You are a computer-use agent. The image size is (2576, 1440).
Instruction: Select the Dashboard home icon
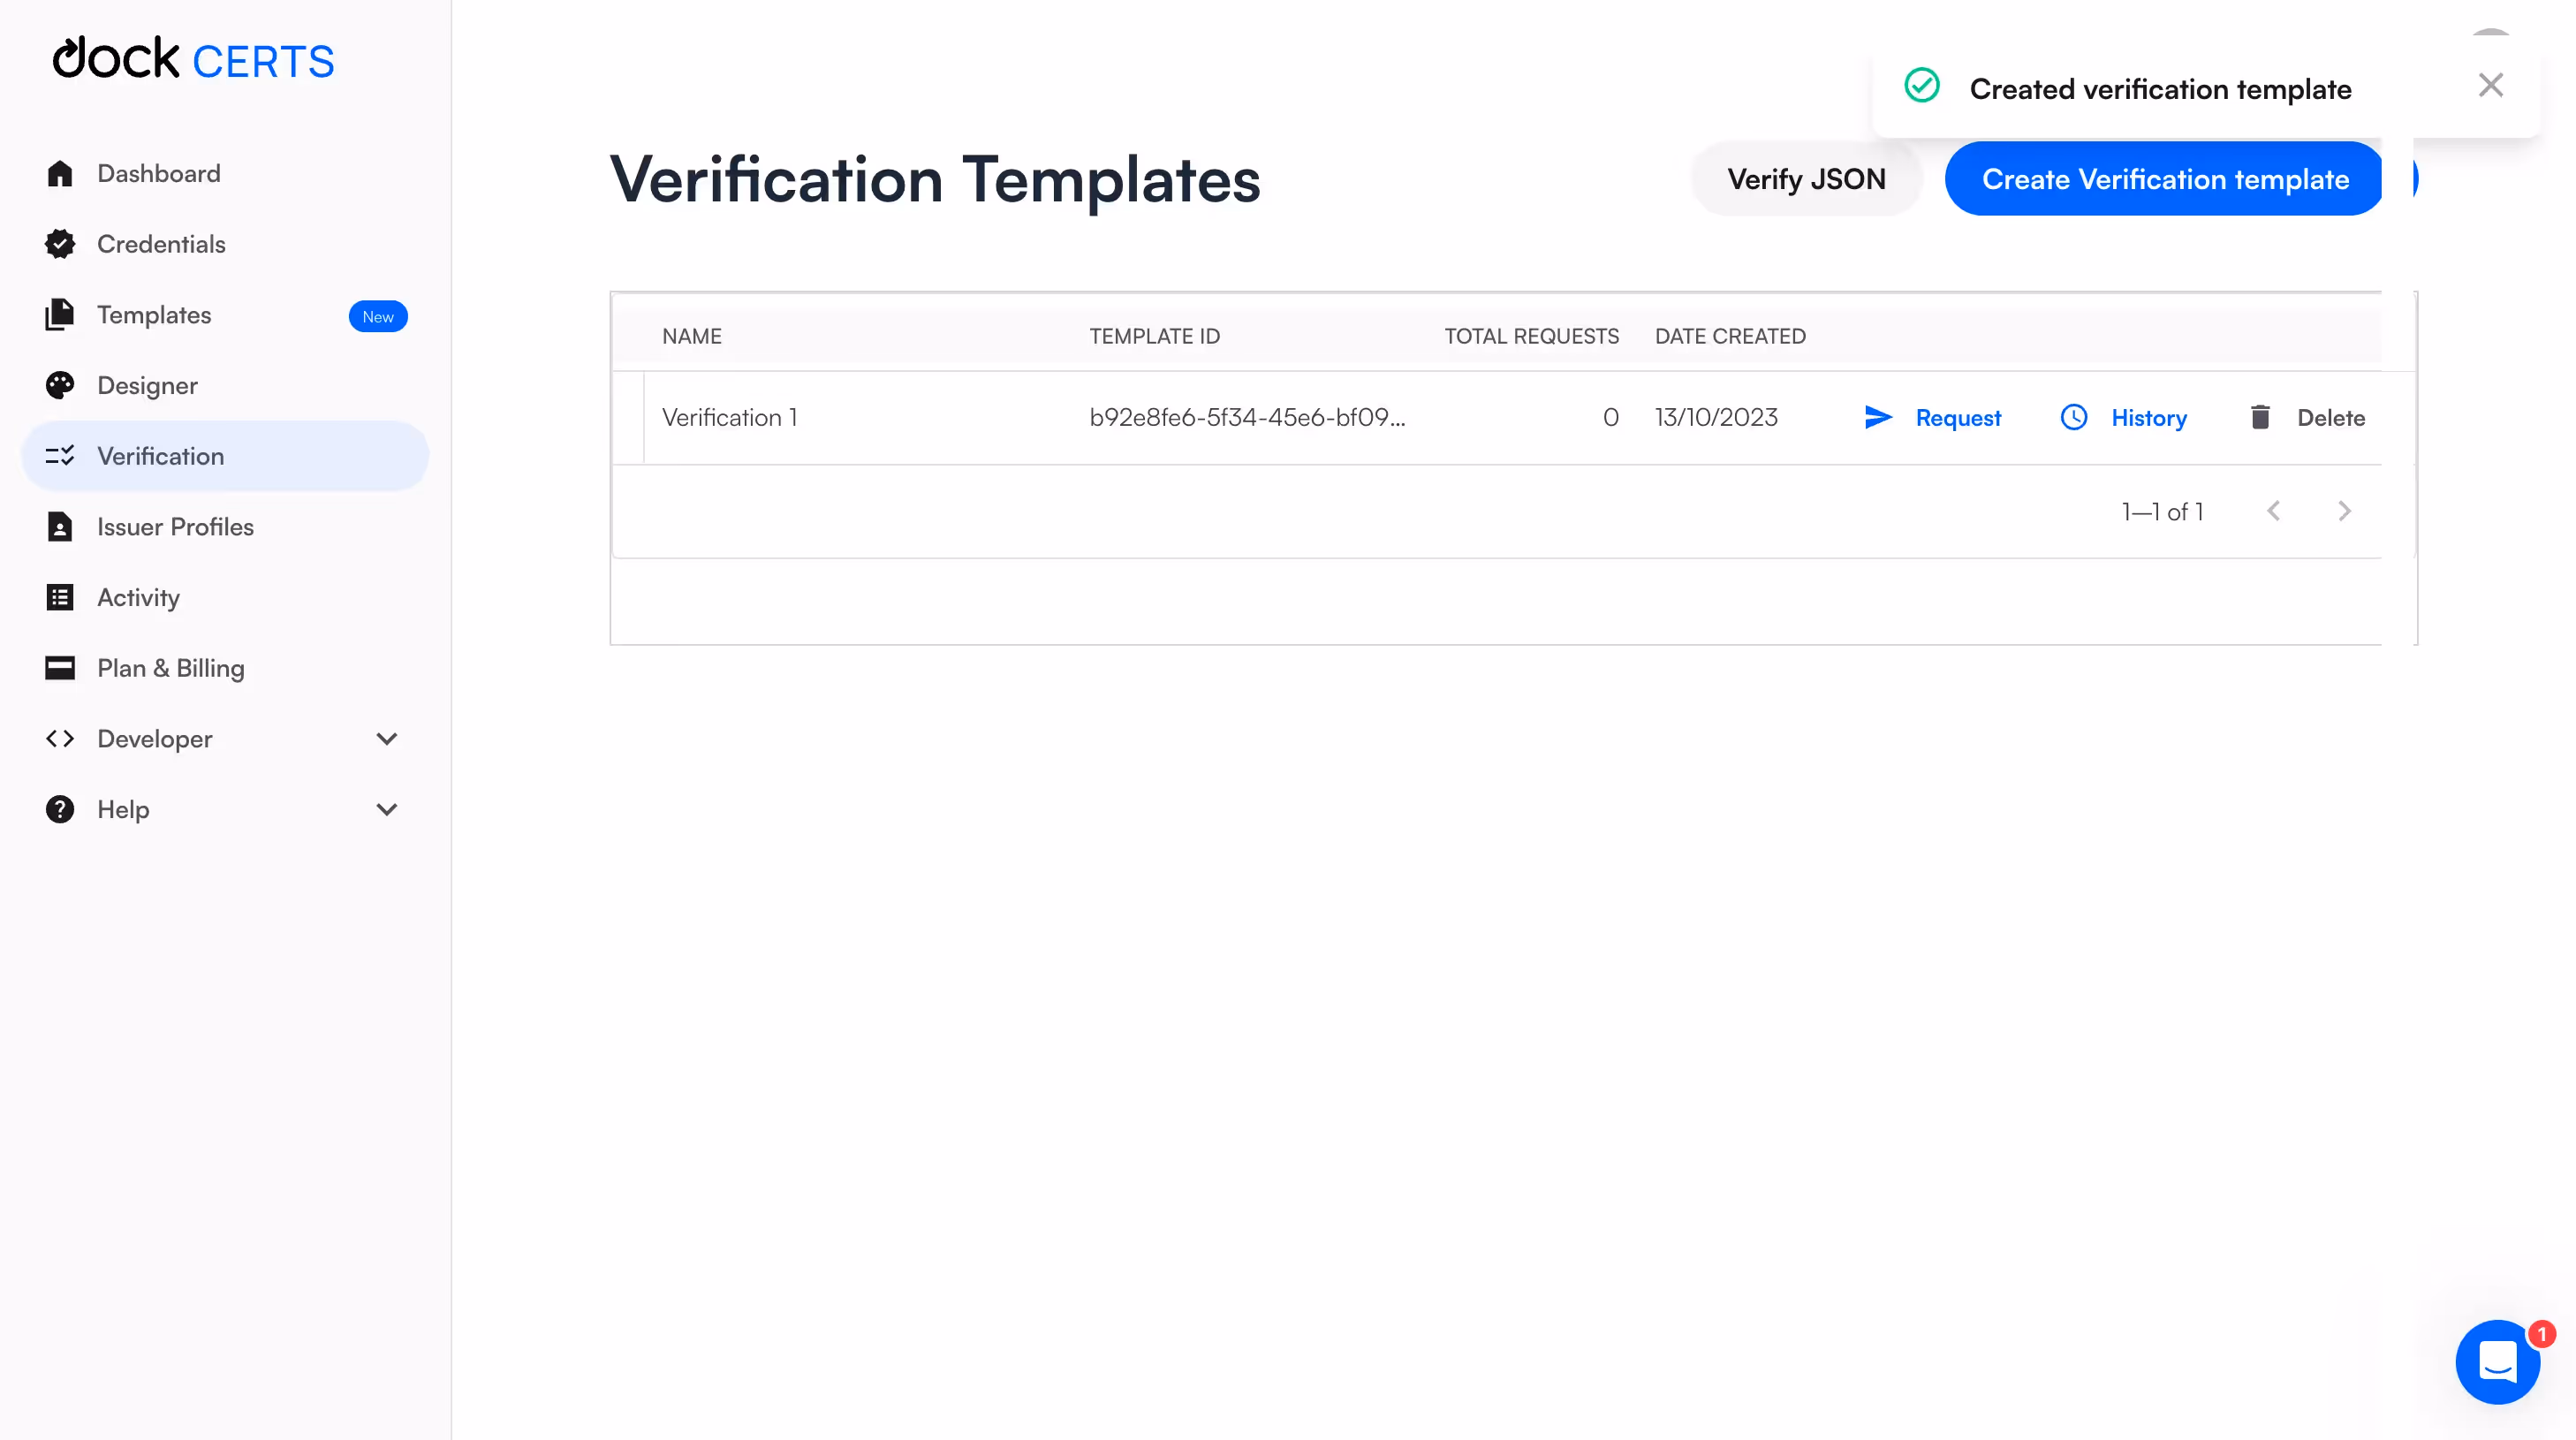[60, 173]
